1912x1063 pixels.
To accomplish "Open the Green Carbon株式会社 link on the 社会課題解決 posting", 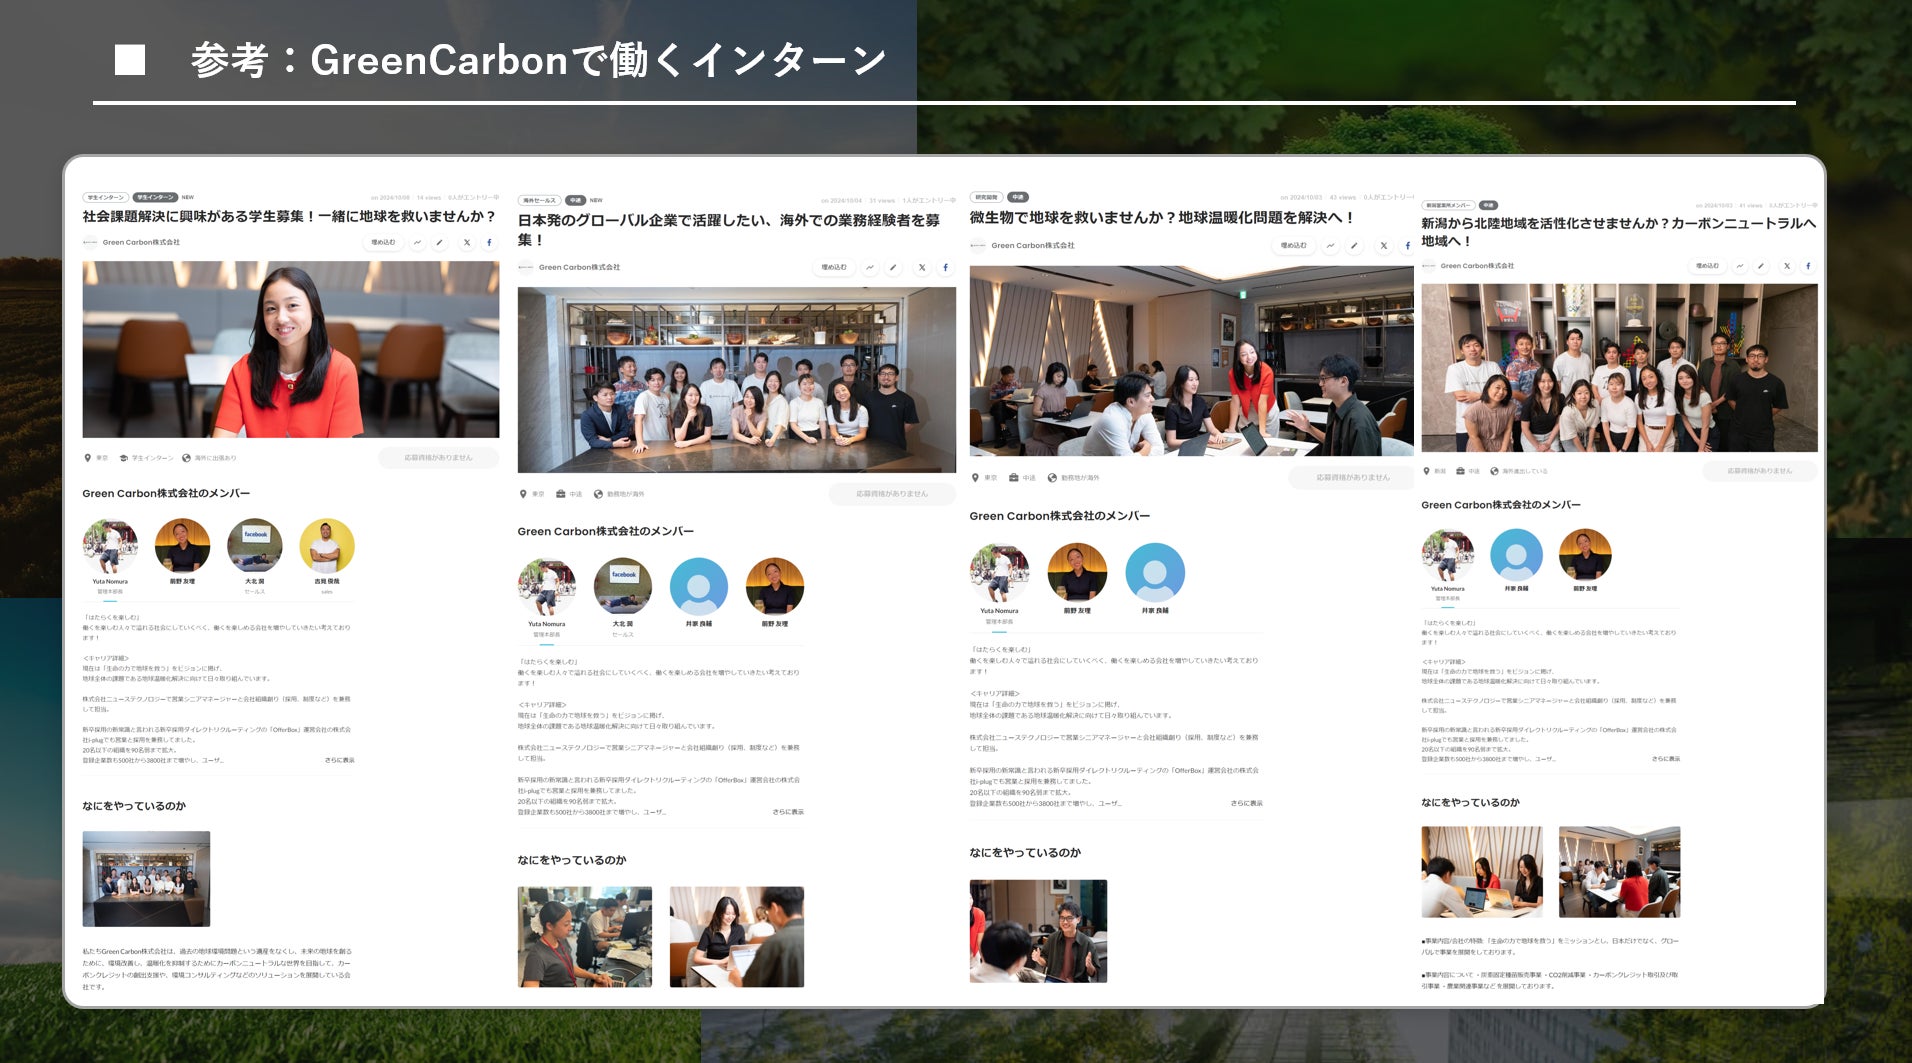I will point(141,242).
